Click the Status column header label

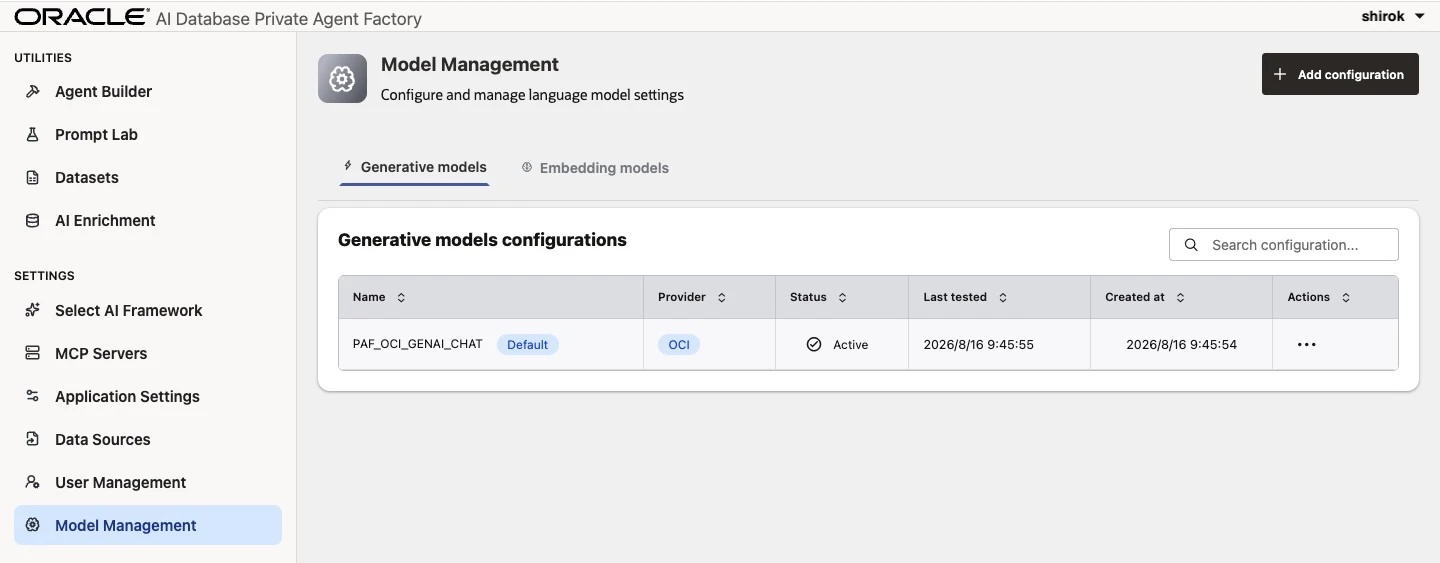[808, 297]
